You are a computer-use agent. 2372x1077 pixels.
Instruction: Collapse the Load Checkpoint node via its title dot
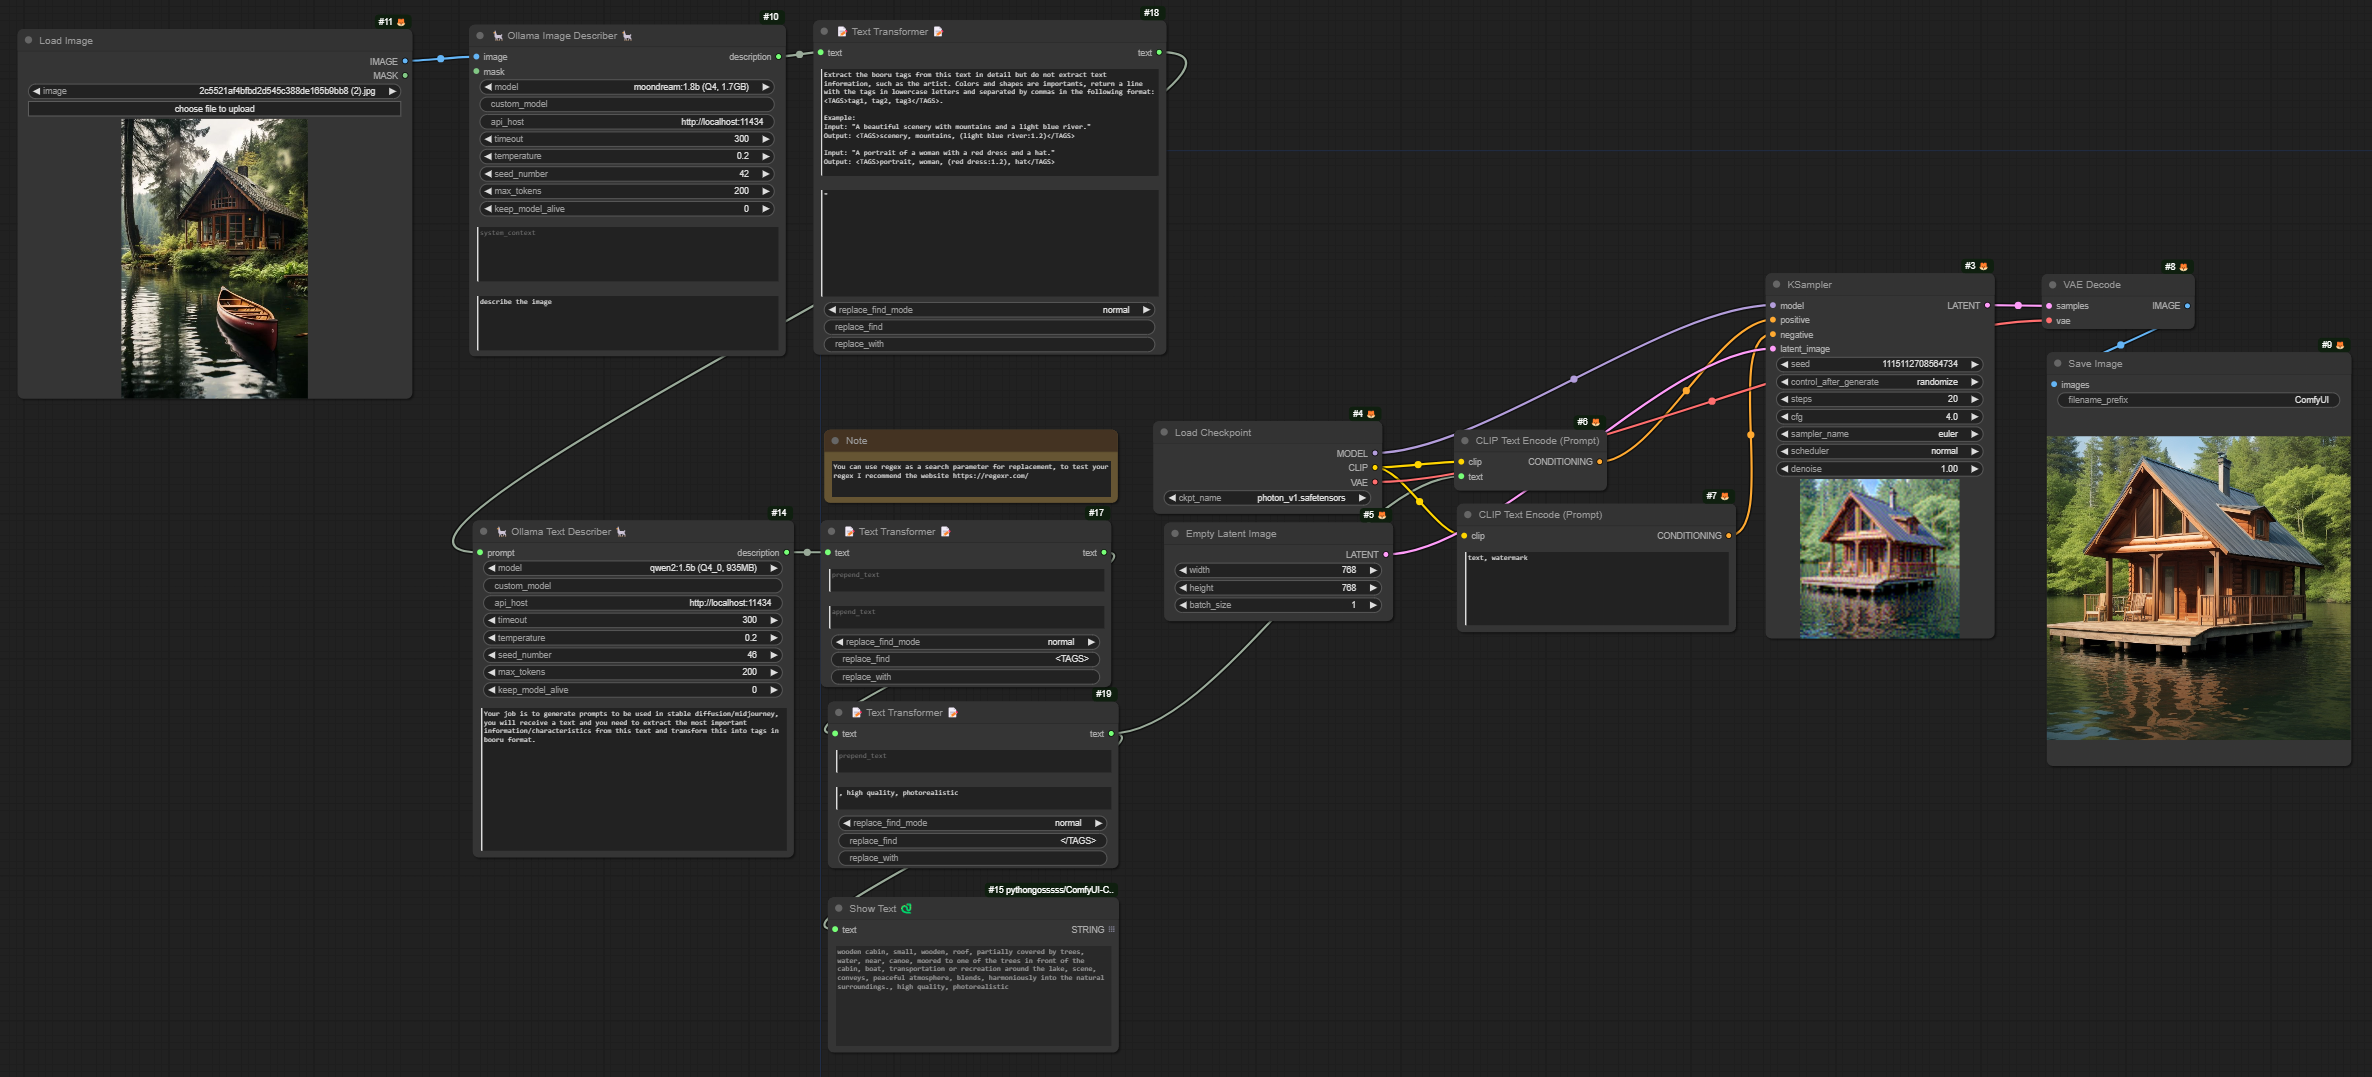[1164, 433]
